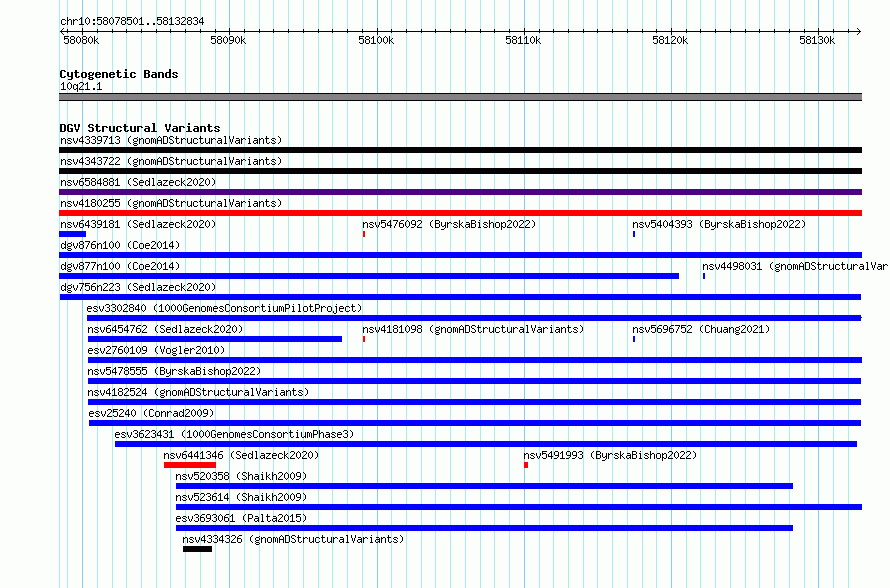Open nsv4334326 gnomAD variant label

293,539
